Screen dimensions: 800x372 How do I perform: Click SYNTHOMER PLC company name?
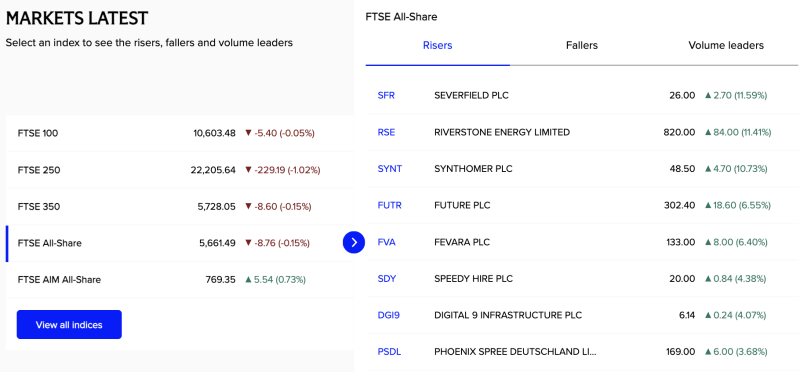click(x=473, y=168)
